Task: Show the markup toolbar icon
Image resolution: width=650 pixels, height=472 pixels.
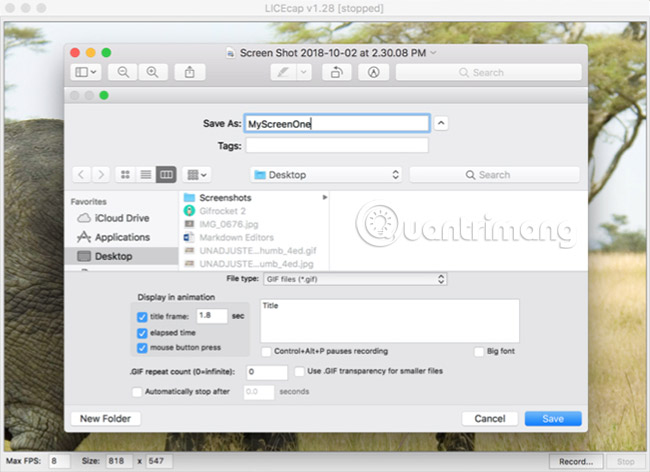Action: [374, 72]
